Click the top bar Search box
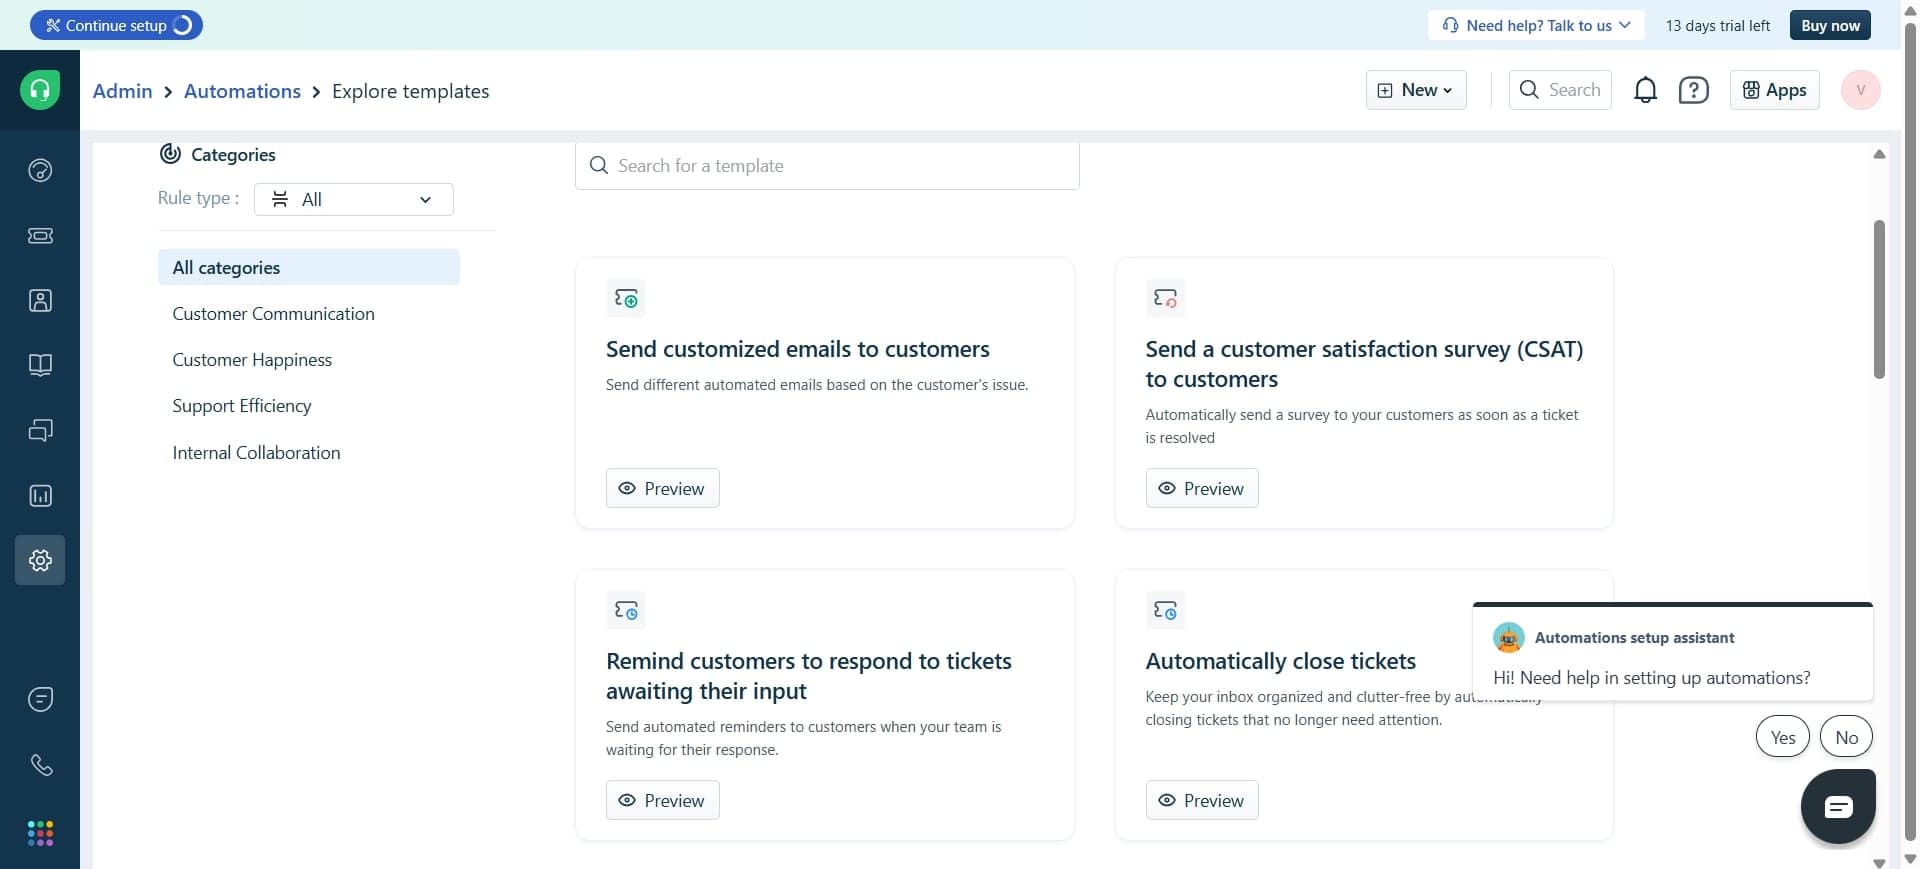This screenshot has height=869, width=1920. pyautogui.click(x=1560, y=90)
